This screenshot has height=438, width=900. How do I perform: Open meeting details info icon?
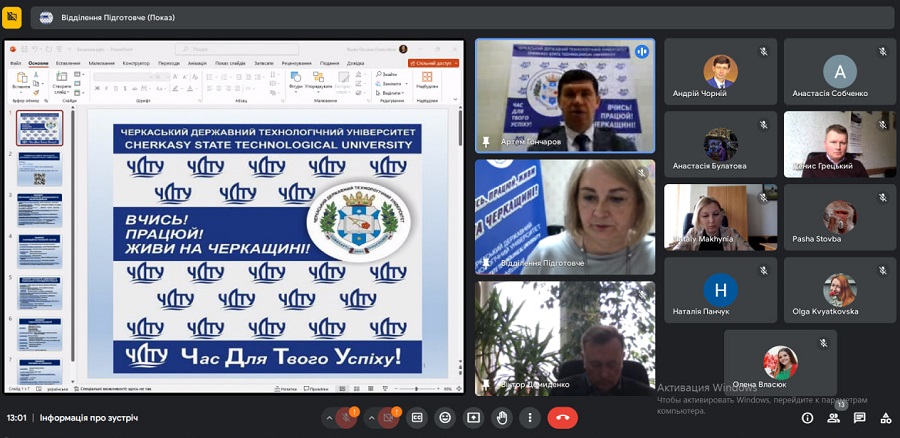click(808, 418)
